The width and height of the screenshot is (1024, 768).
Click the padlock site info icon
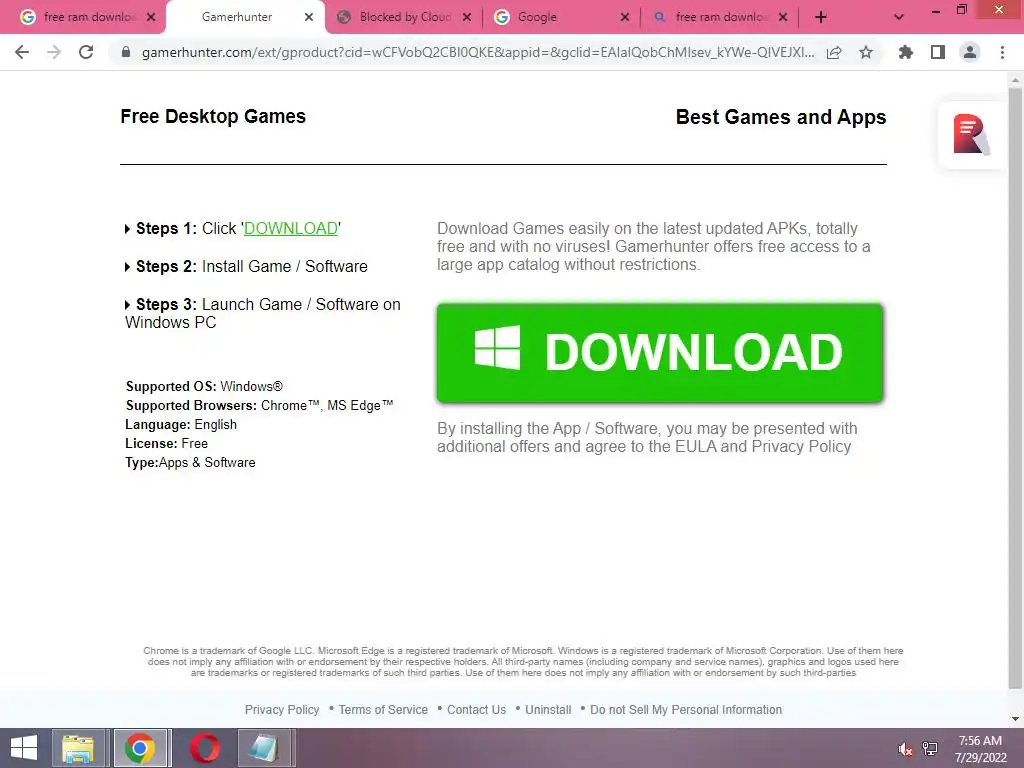126,52
